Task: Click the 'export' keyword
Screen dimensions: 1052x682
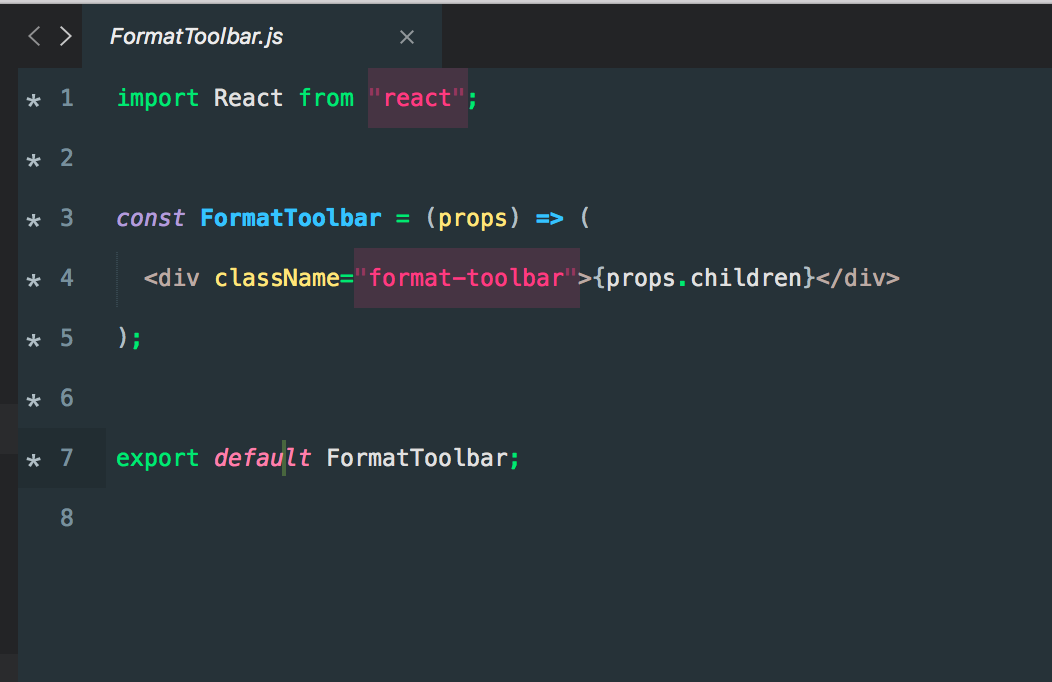Action: (158, 459)
